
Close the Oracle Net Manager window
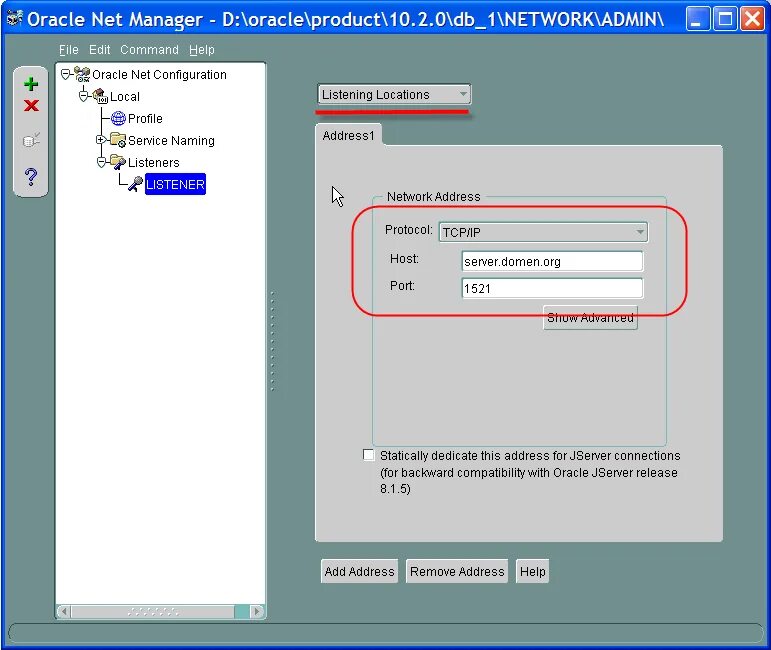tap(753, 19)
